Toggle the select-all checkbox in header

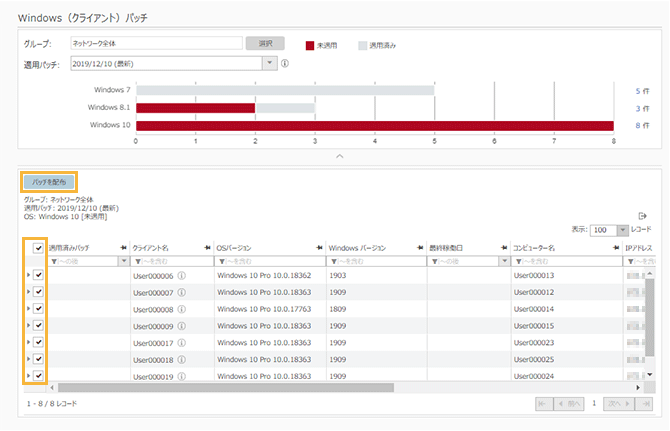pos(38,248)
